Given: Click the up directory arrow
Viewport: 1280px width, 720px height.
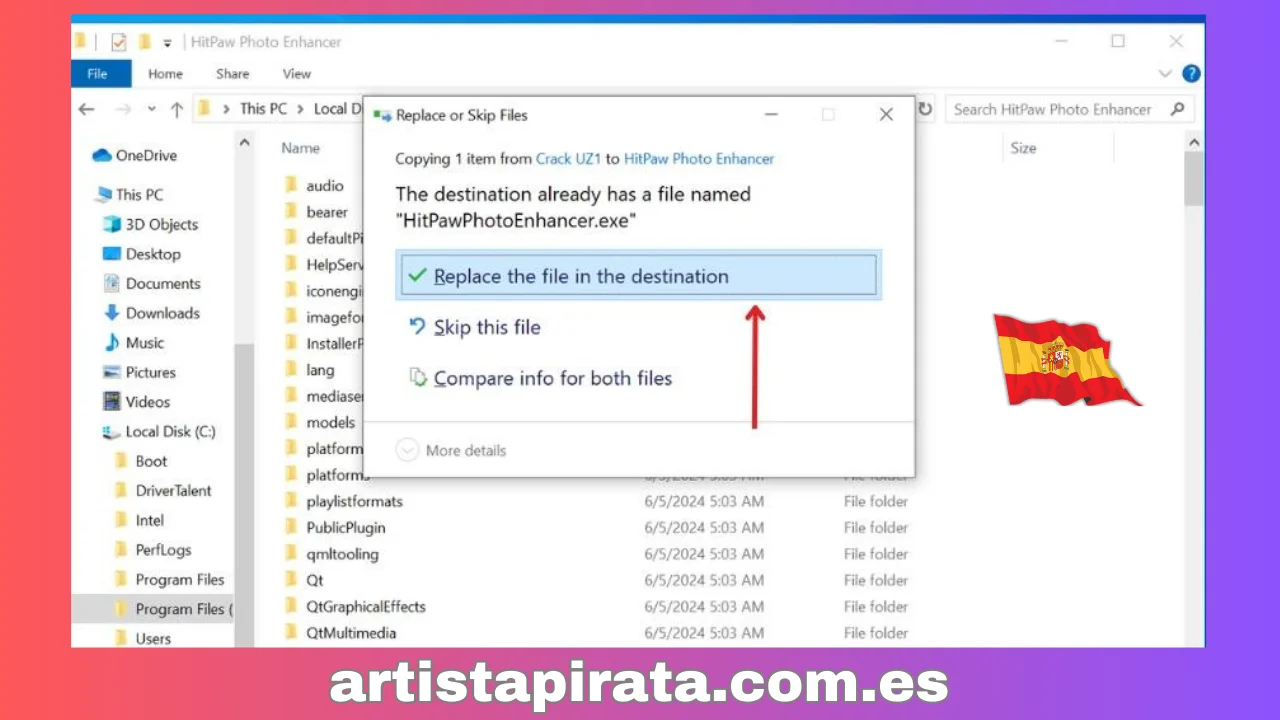Looking at the screenshot, I should (x=176, y=109).
